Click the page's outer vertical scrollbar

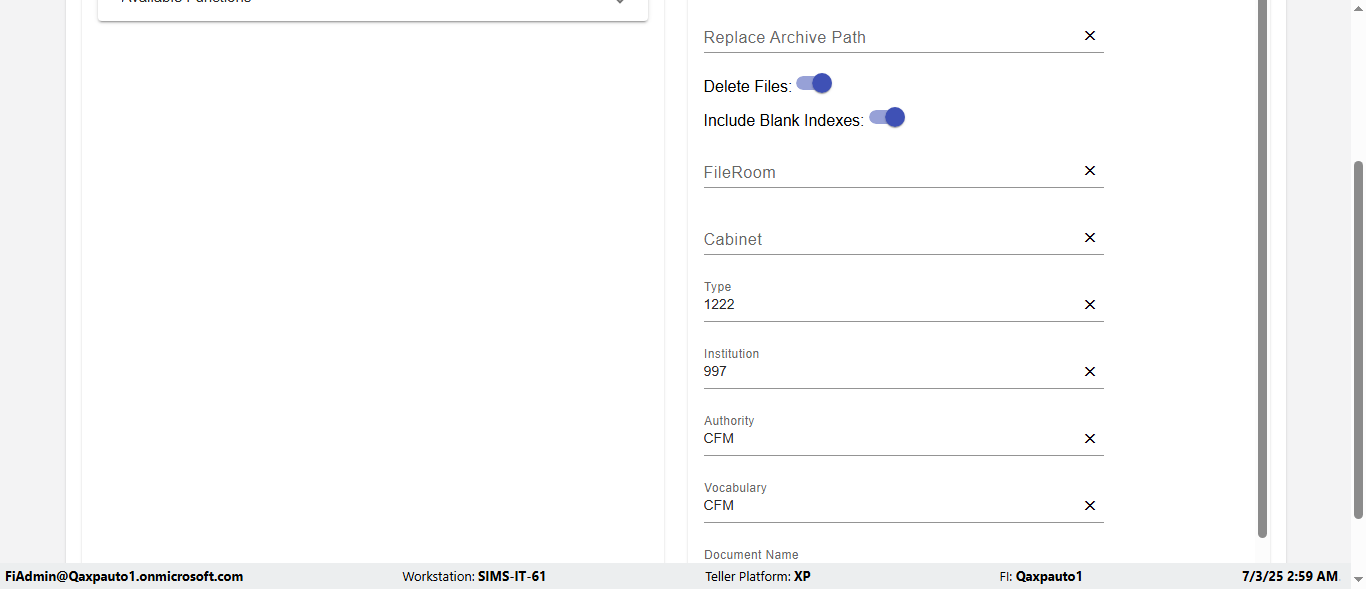(1358, 340)
